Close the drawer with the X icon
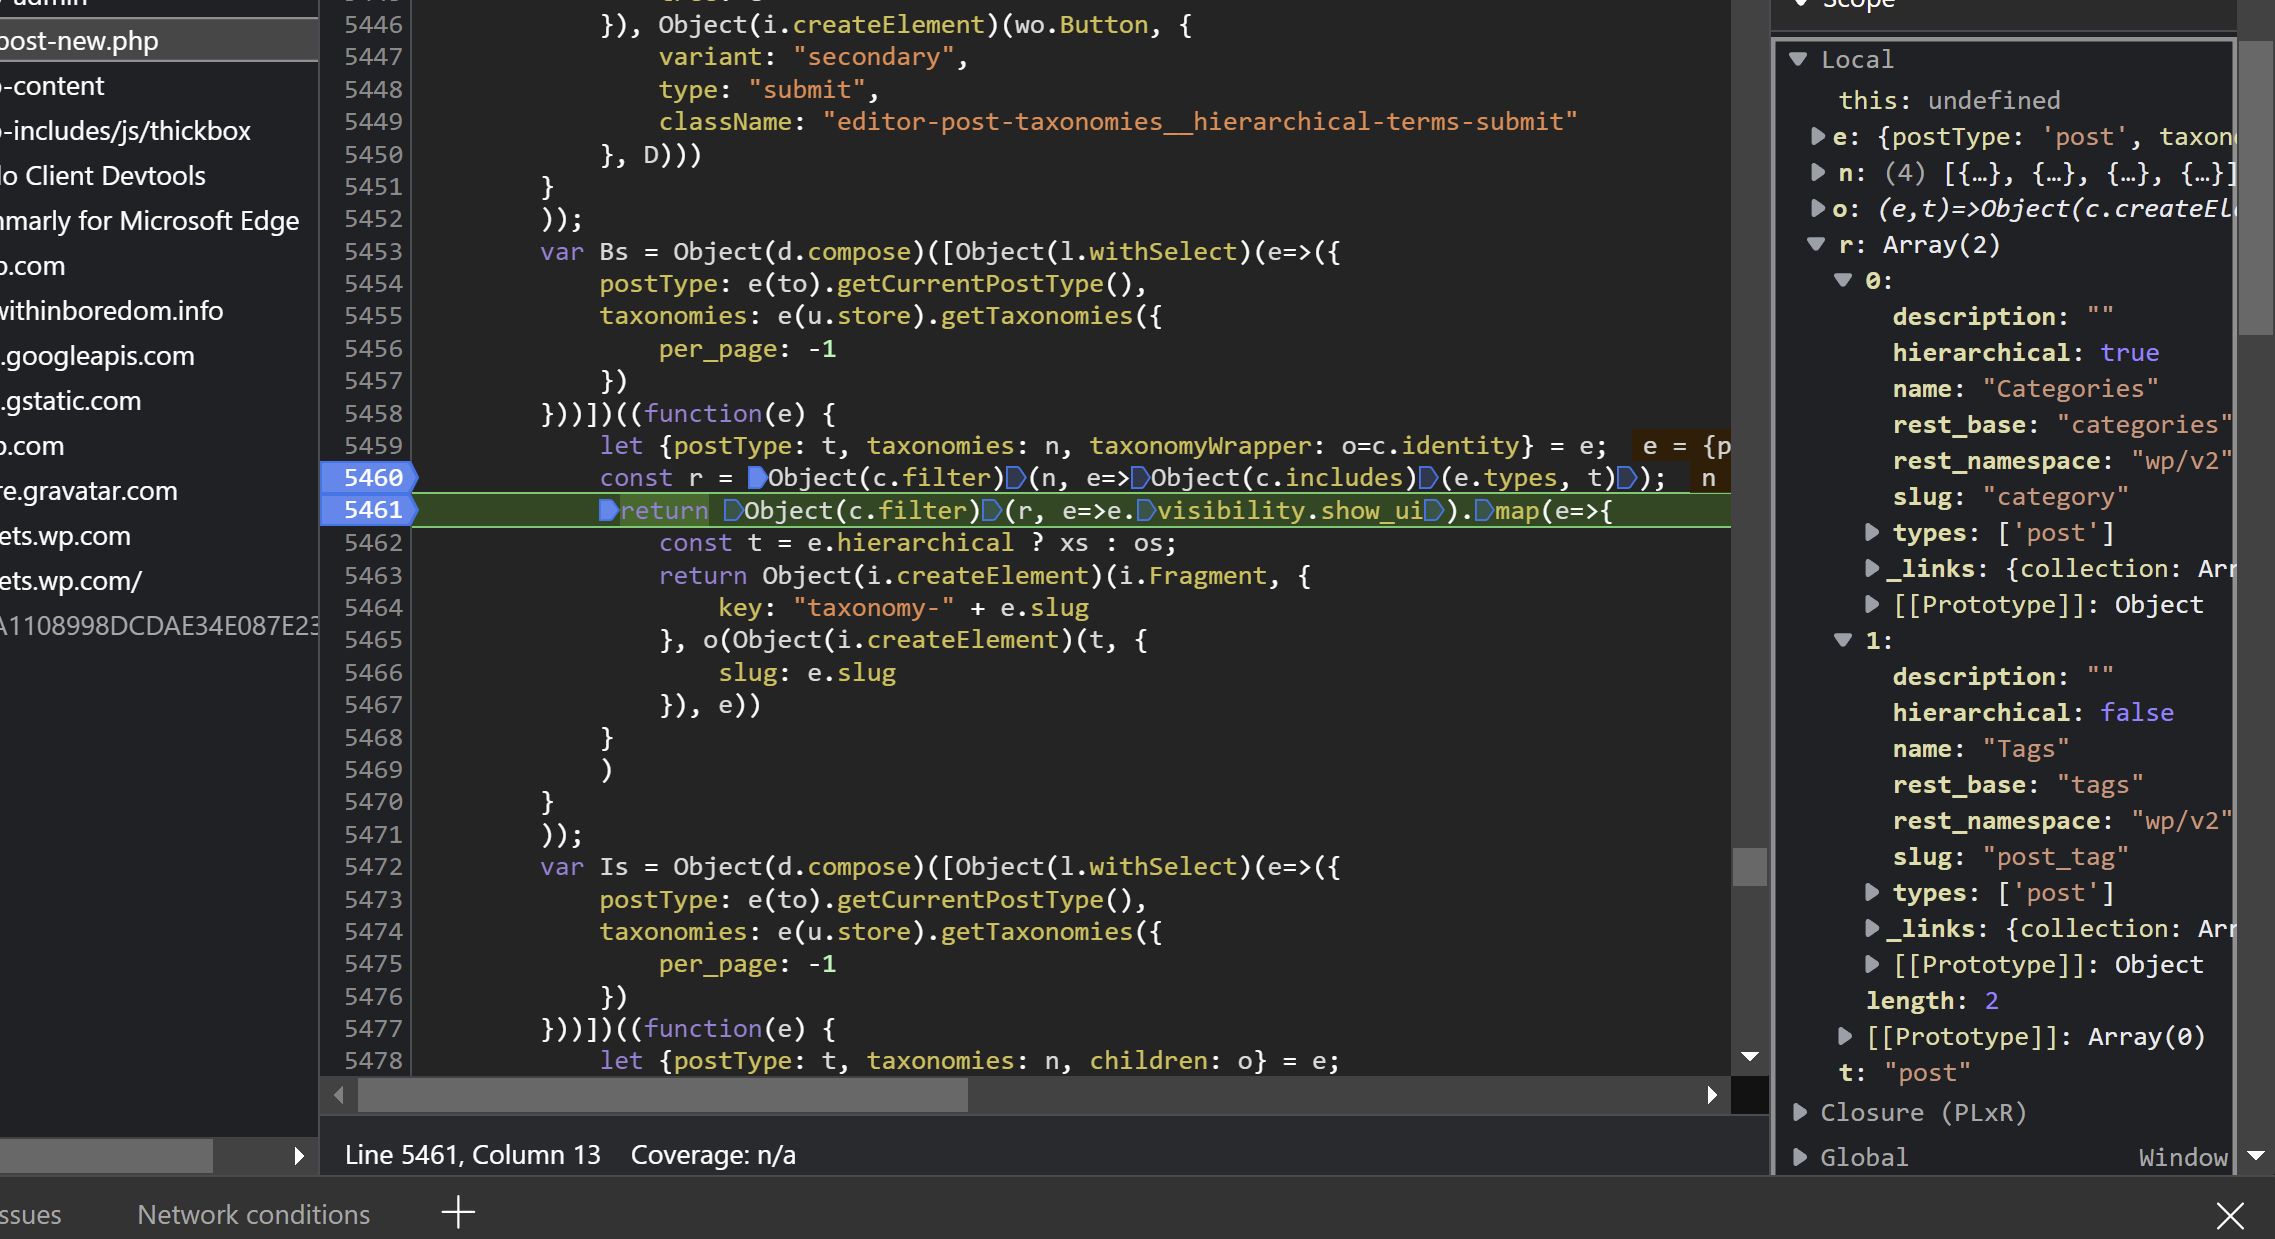Screen dimensions: 2275x1239 click(x=2230, y=1216)
